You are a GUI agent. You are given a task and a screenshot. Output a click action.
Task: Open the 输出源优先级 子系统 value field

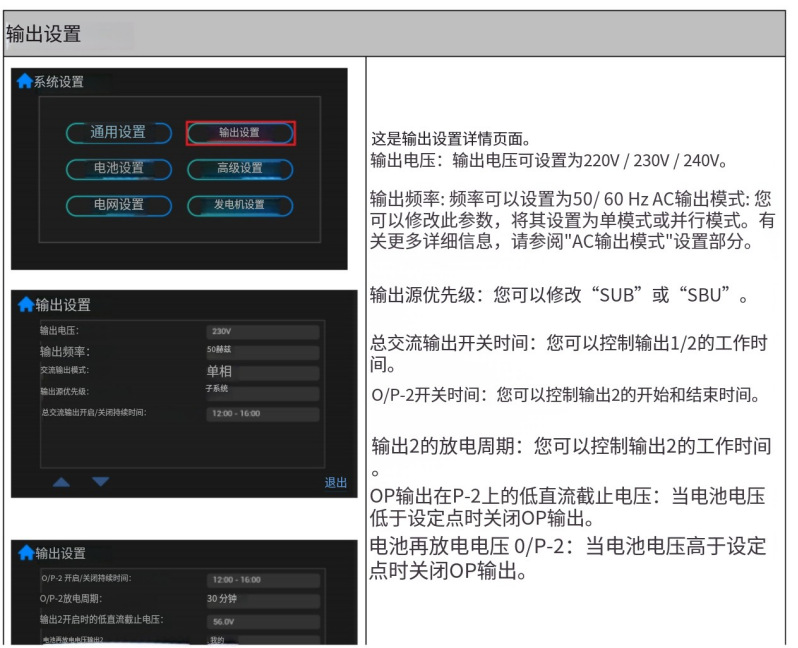point(261,391)
